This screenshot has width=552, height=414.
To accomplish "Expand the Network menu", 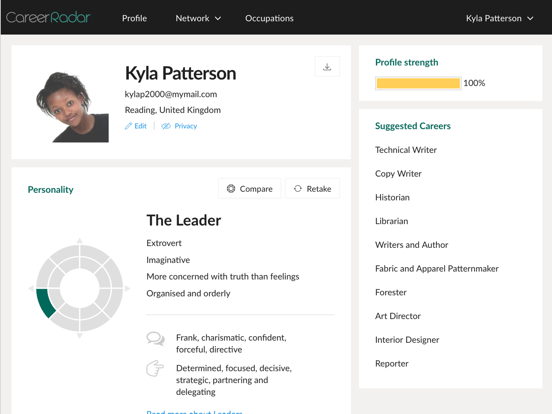I will click(x=198, y=18).
